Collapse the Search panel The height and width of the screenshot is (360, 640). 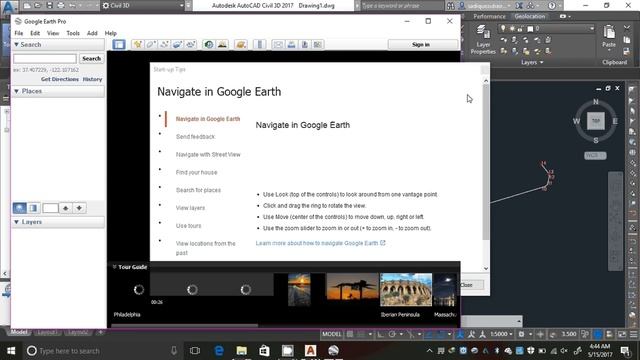pyautogui.click(x=17, y=44)
